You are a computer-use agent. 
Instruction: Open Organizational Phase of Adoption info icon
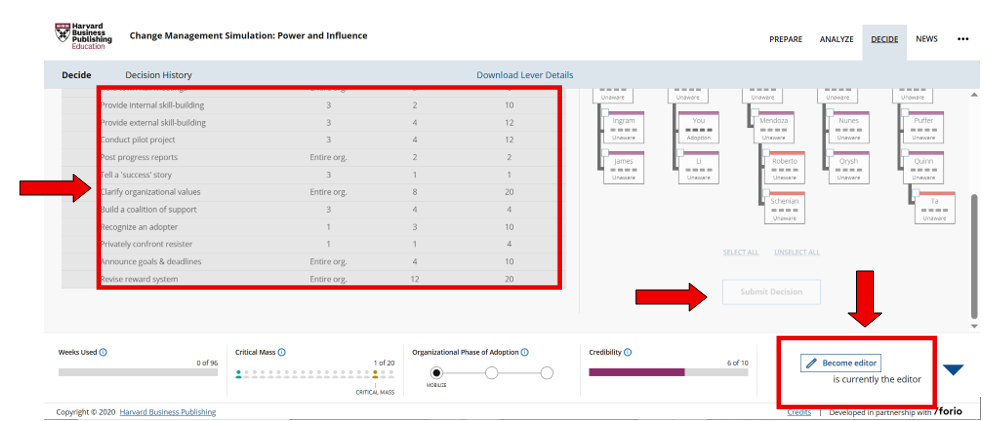click(525, 352)
